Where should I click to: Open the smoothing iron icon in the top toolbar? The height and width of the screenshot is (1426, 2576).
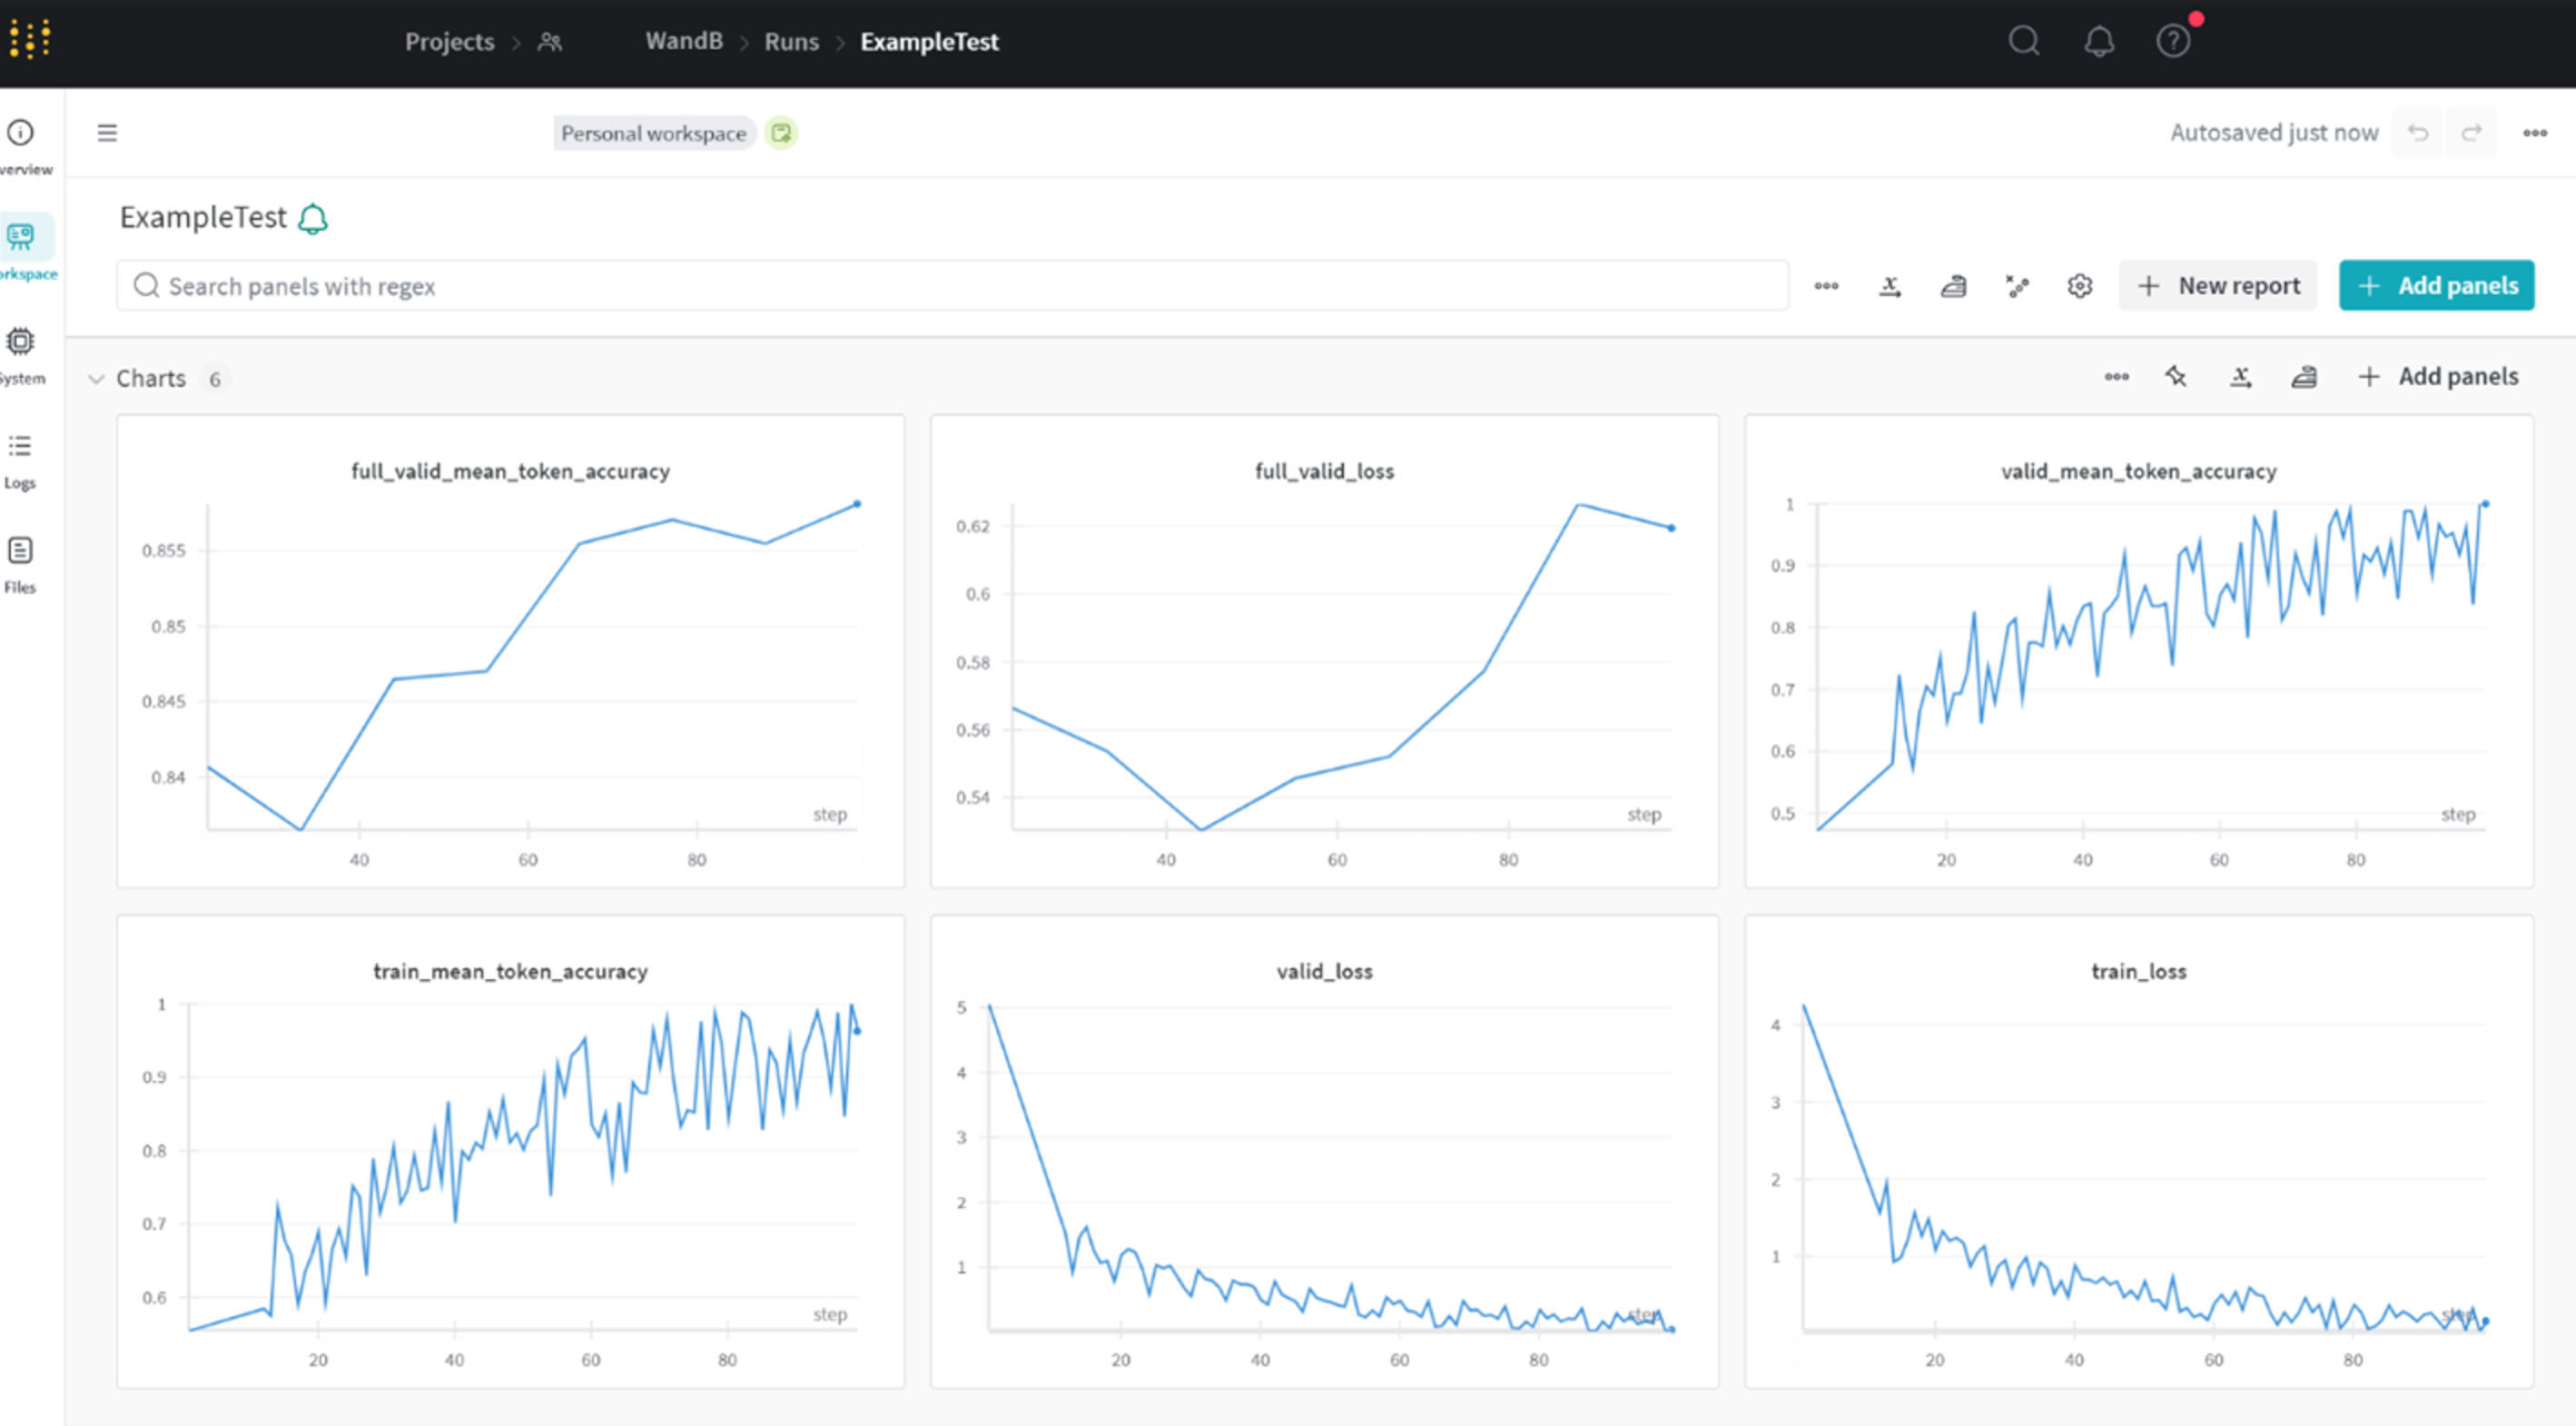tap(1953, 286)
